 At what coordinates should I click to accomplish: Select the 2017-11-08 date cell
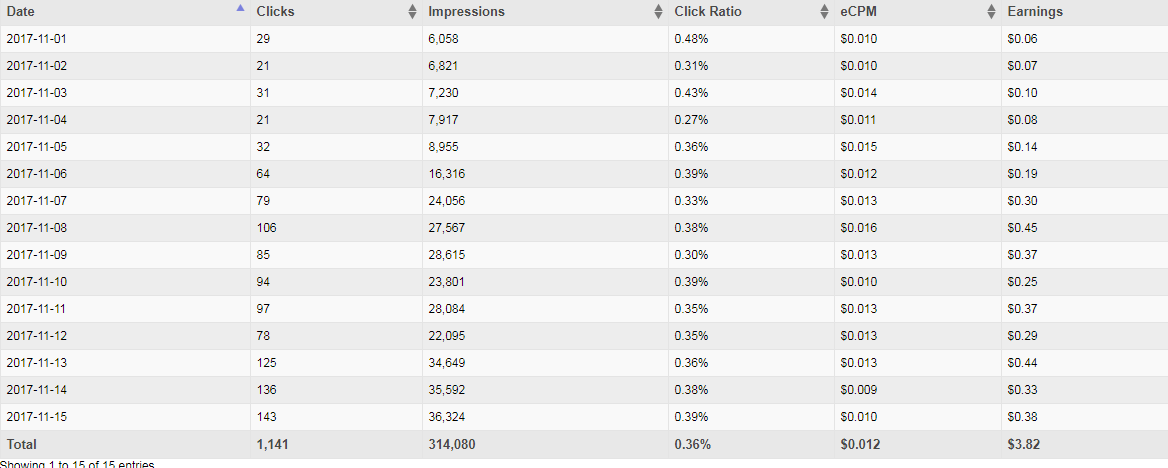click(36, 228)
